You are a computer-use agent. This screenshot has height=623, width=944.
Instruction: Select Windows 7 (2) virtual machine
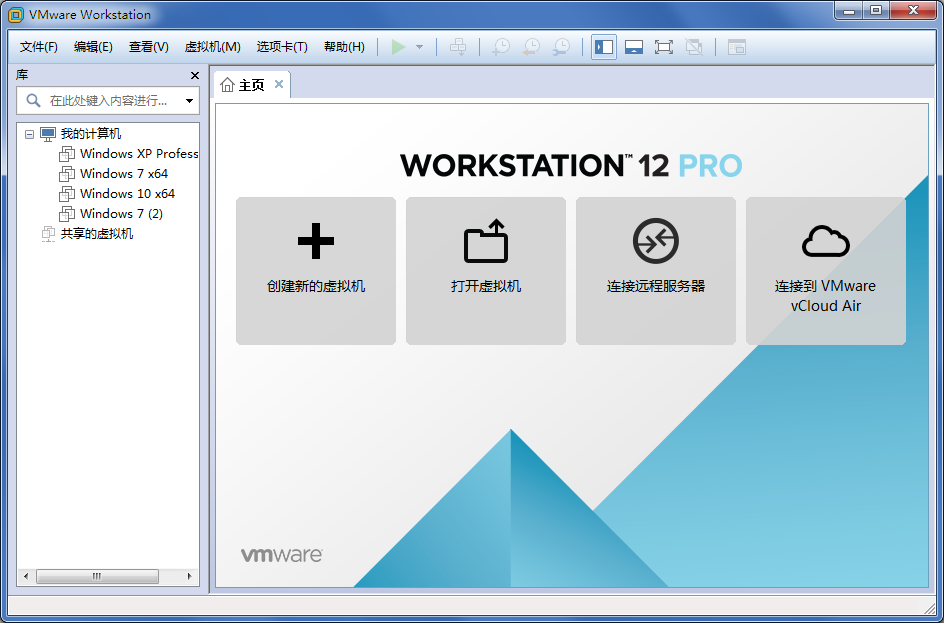tap(122, 214)
